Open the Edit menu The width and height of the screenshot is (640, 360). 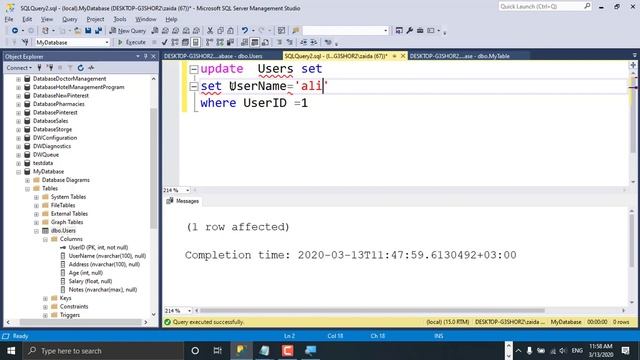pyautogui.click(x=27, y=19)
